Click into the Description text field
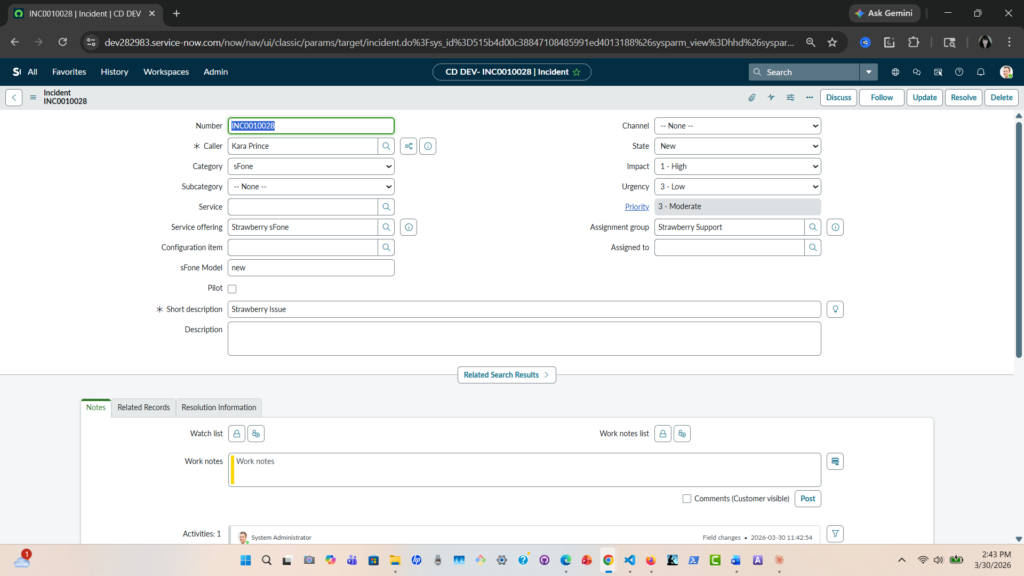This screenshot has height=576, width=1024. point(524,338)
